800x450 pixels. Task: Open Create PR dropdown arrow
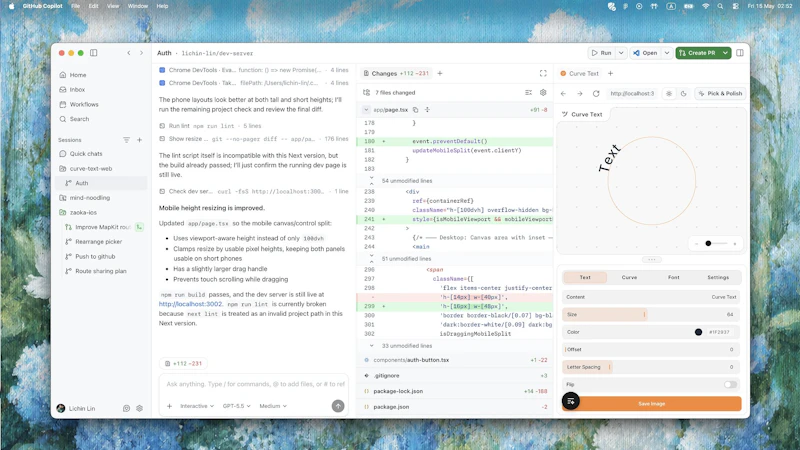tap(725, 53)
